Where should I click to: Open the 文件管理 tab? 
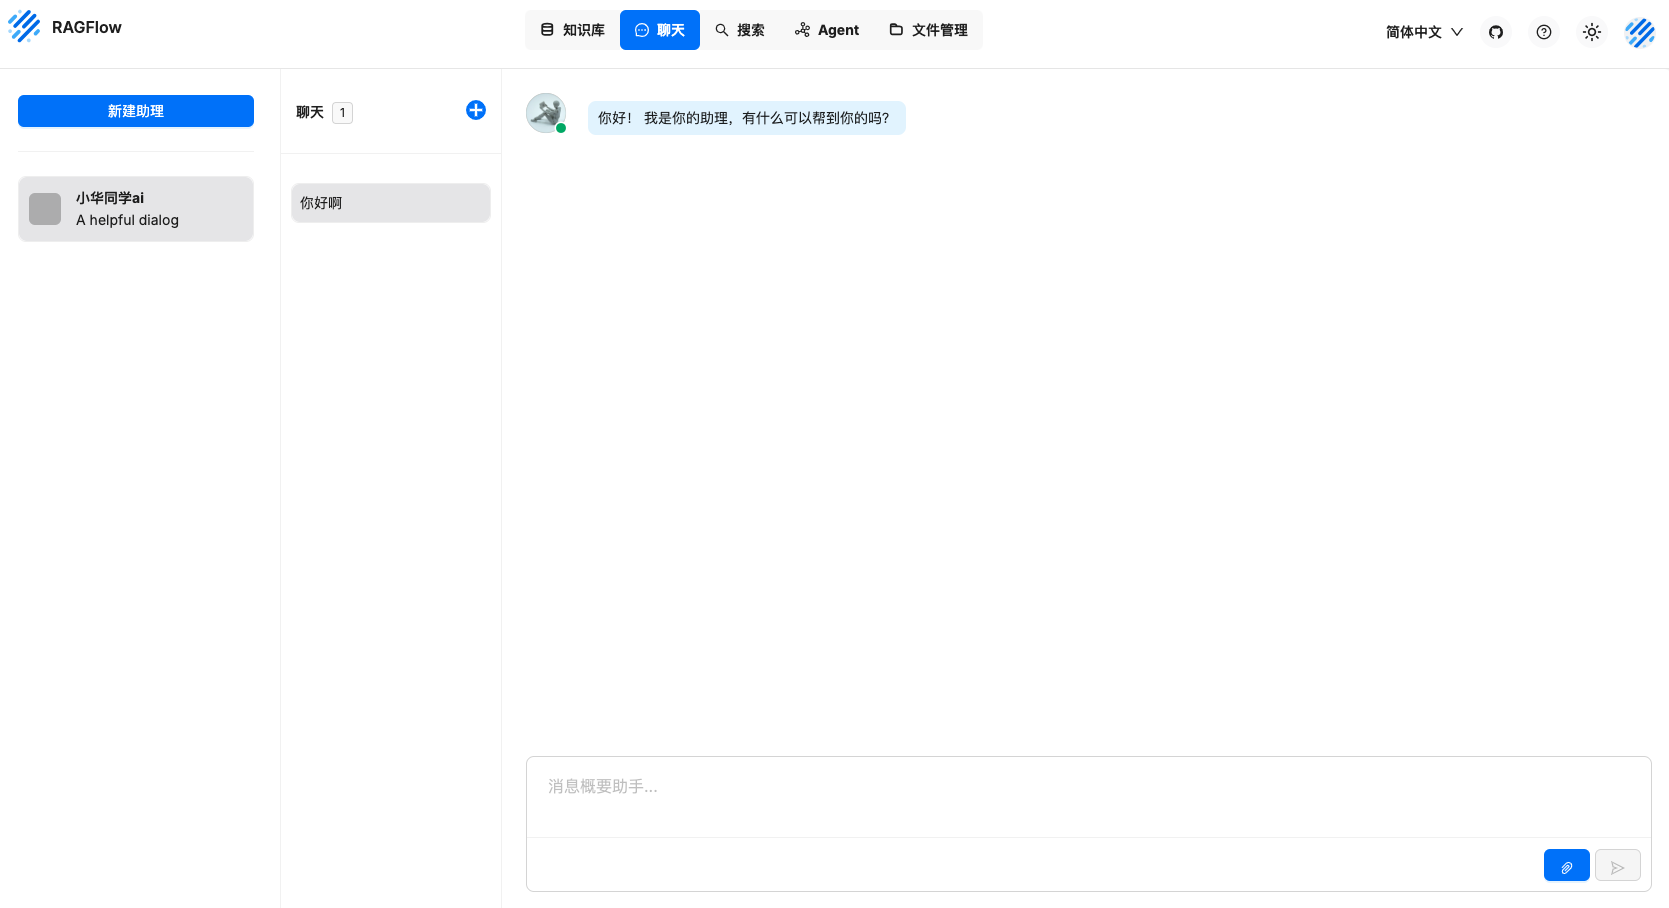[x=929, y=30]
